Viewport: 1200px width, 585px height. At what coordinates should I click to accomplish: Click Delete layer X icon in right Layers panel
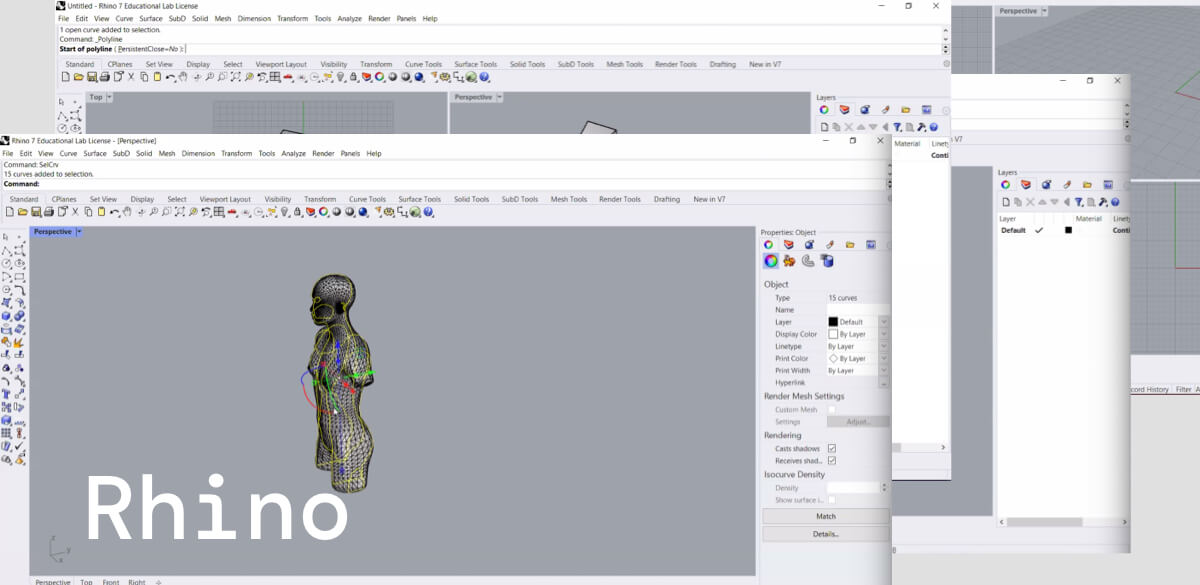(x=1031, y=202)
